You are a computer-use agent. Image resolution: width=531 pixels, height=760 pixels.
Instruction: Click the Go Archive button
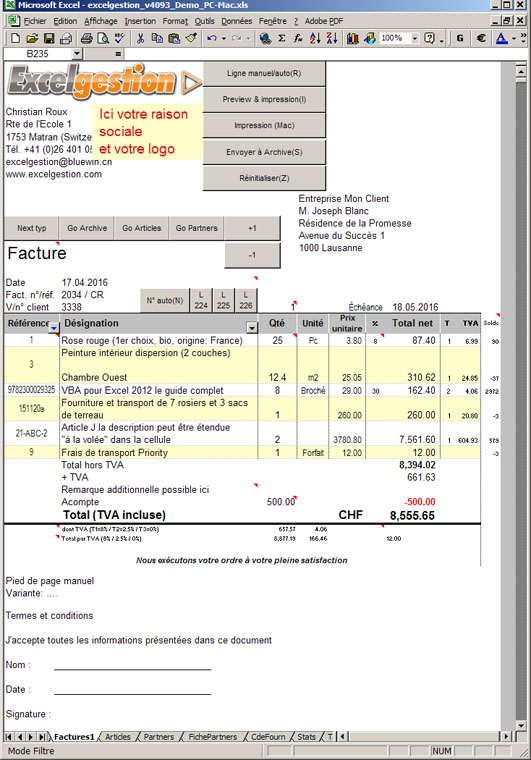coord(87,228)
